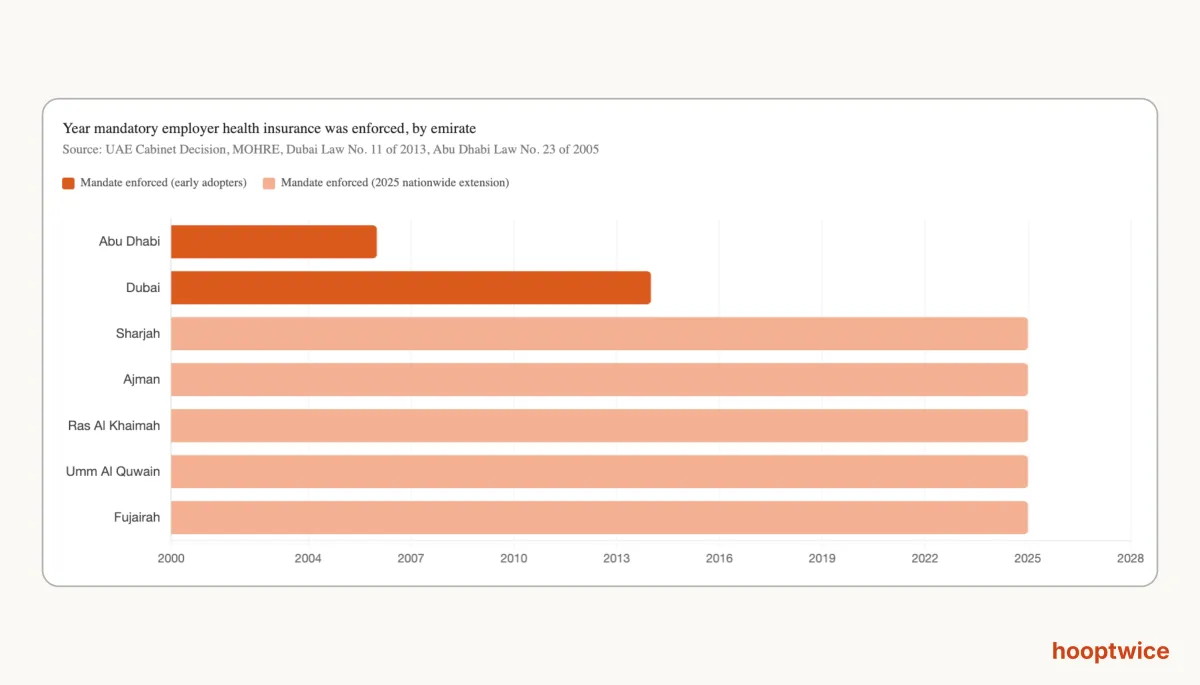Click the 'Mandate enforced (2025 nationwide extension)' legend label
Screen dimensions: 1200x685
point(395,183)
